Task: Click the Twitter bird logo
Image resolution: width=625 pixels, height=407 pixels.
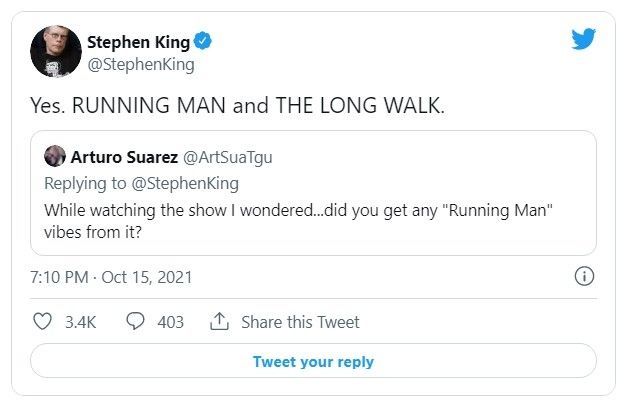Action: point(584,39)
